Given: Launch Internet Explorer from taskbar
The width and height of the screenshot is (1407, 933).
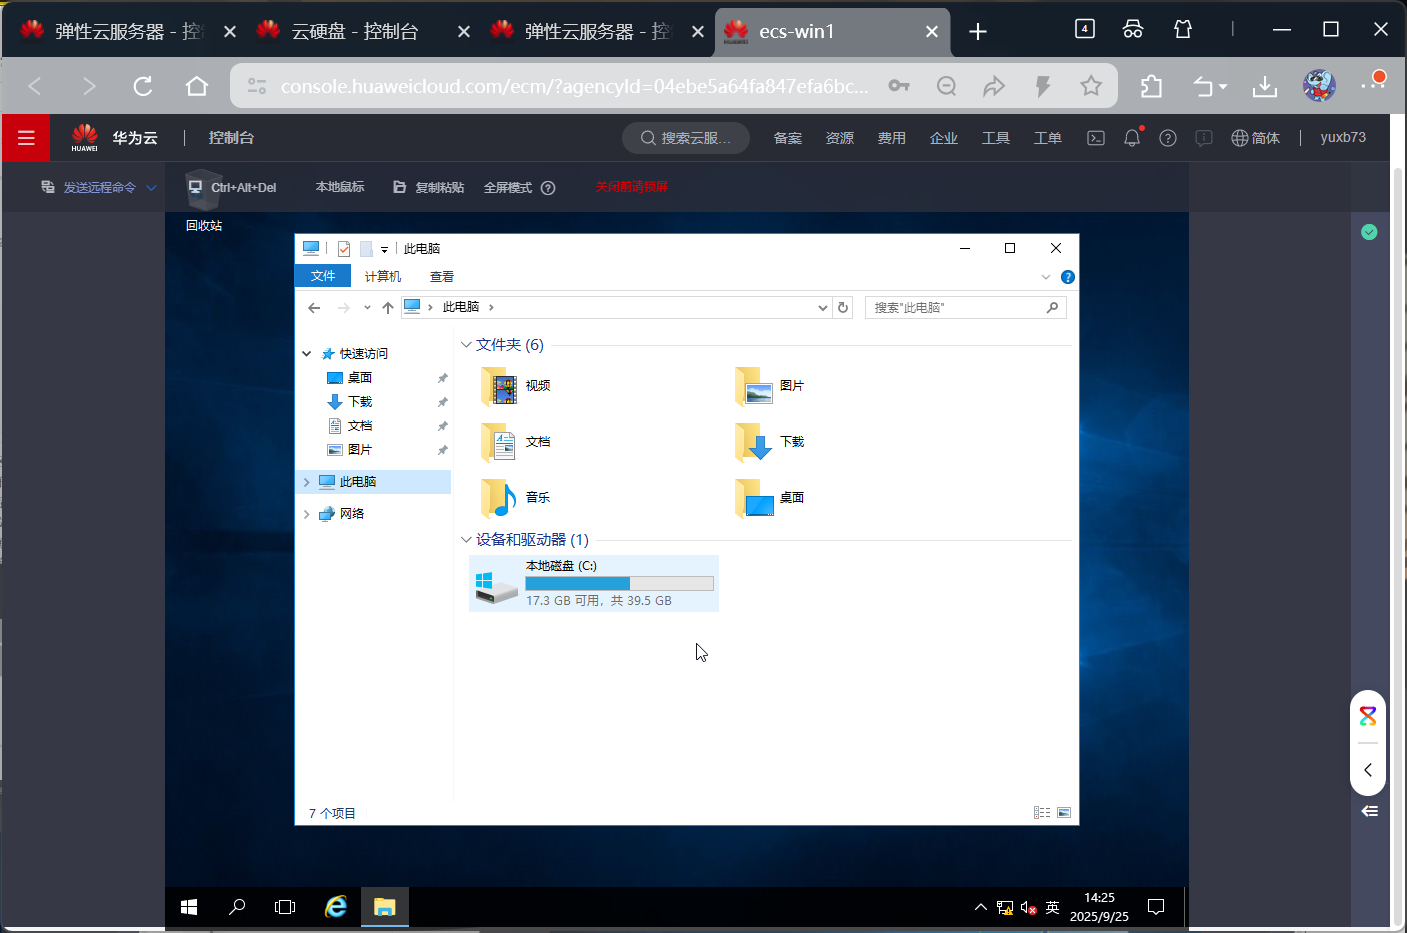Looking at the screenshot, I should (336, 907).
